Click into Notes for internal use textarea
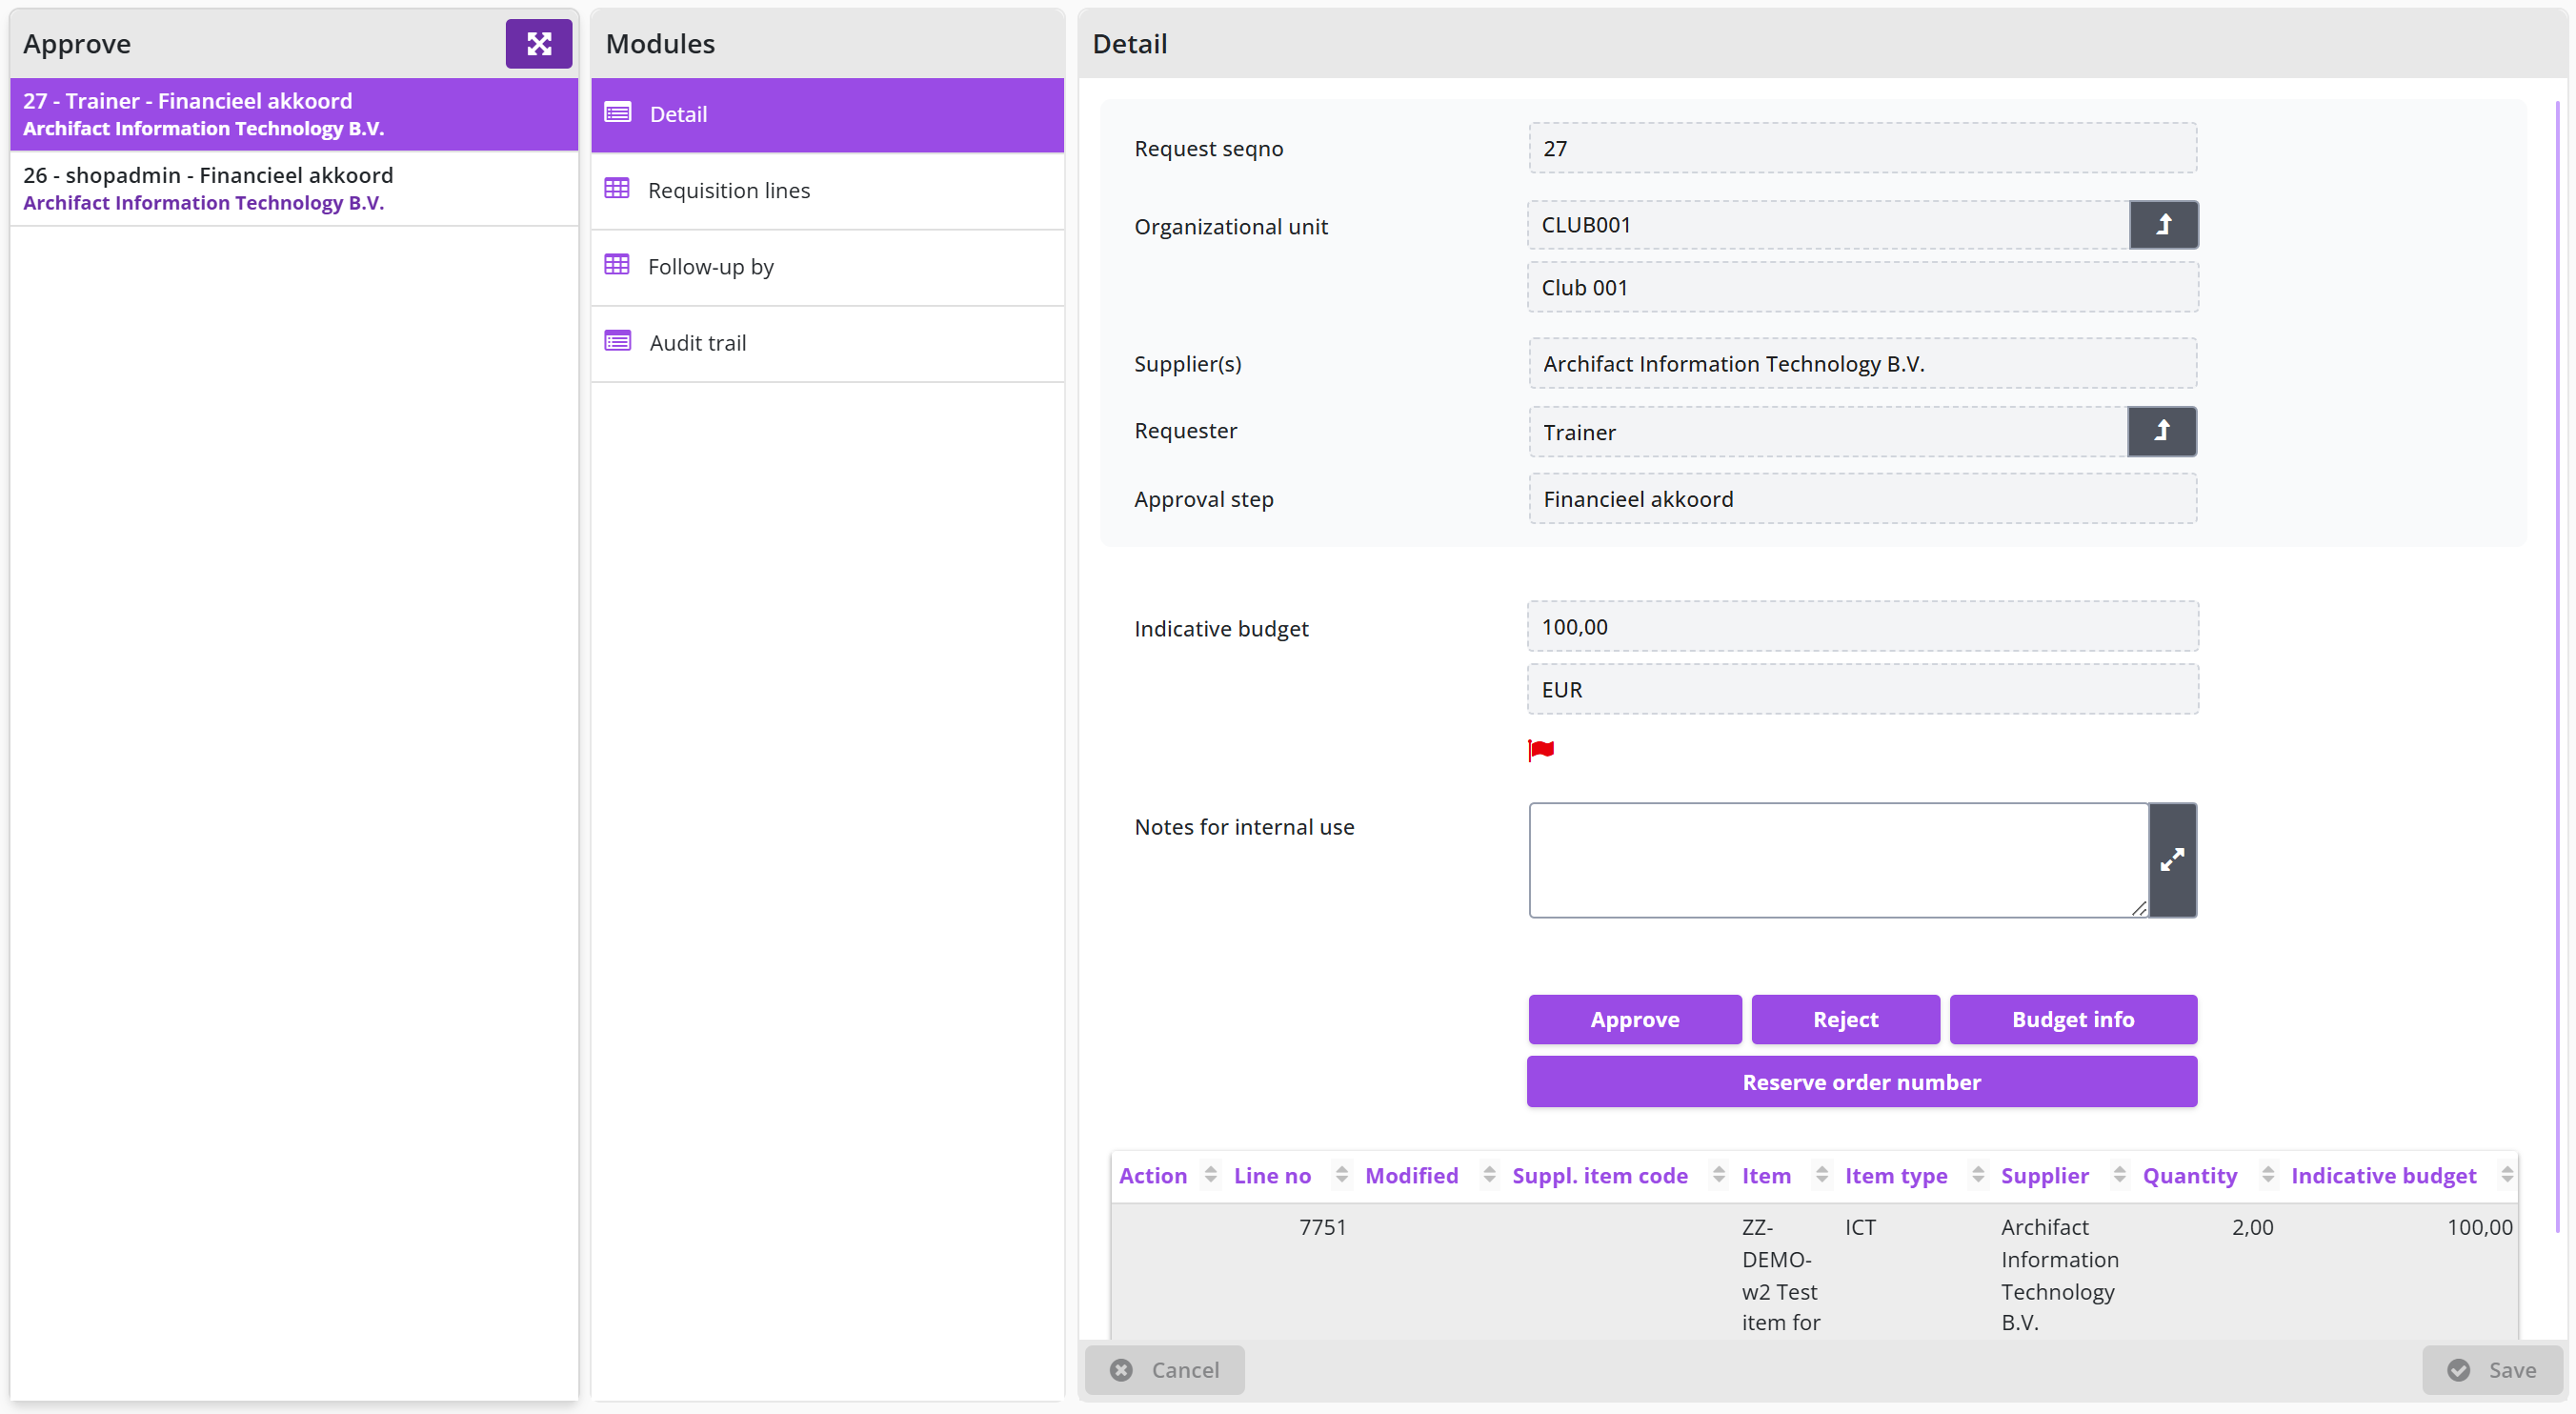This screenshot has width=2576, height=1414. (x=1838, y=859)
